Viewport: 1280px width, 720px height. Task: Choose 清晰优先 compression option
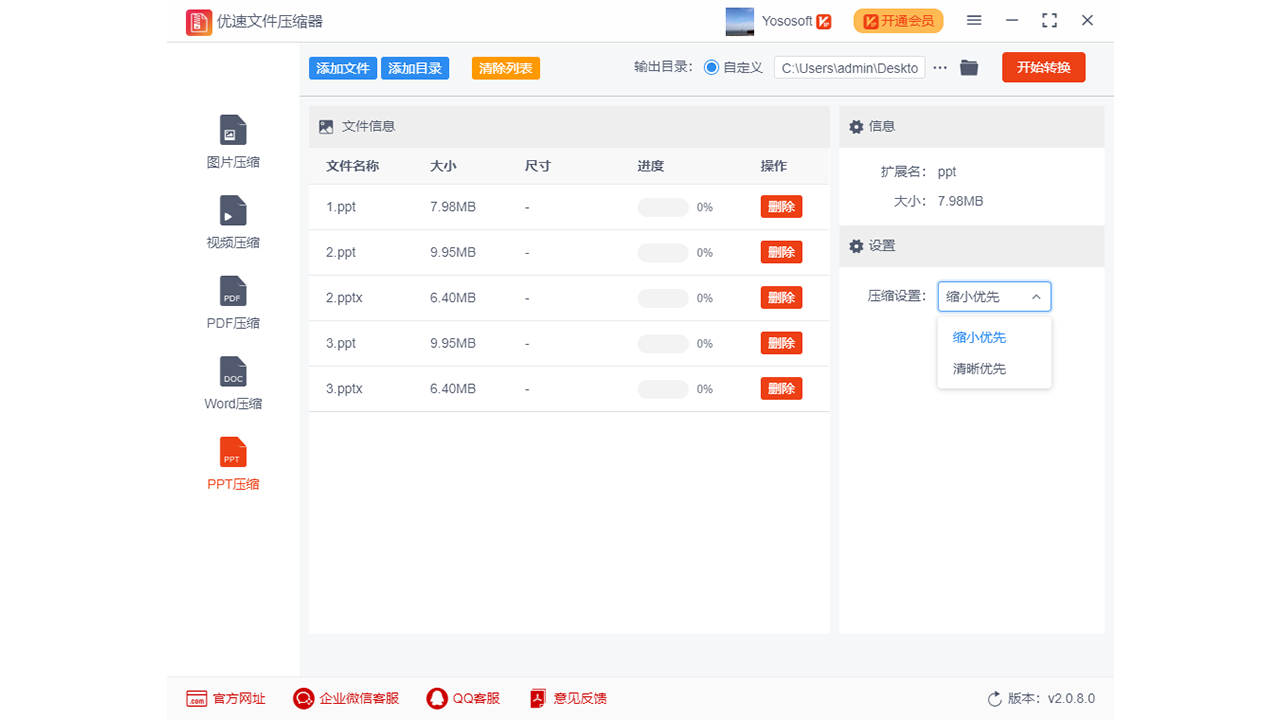point(979,368)
